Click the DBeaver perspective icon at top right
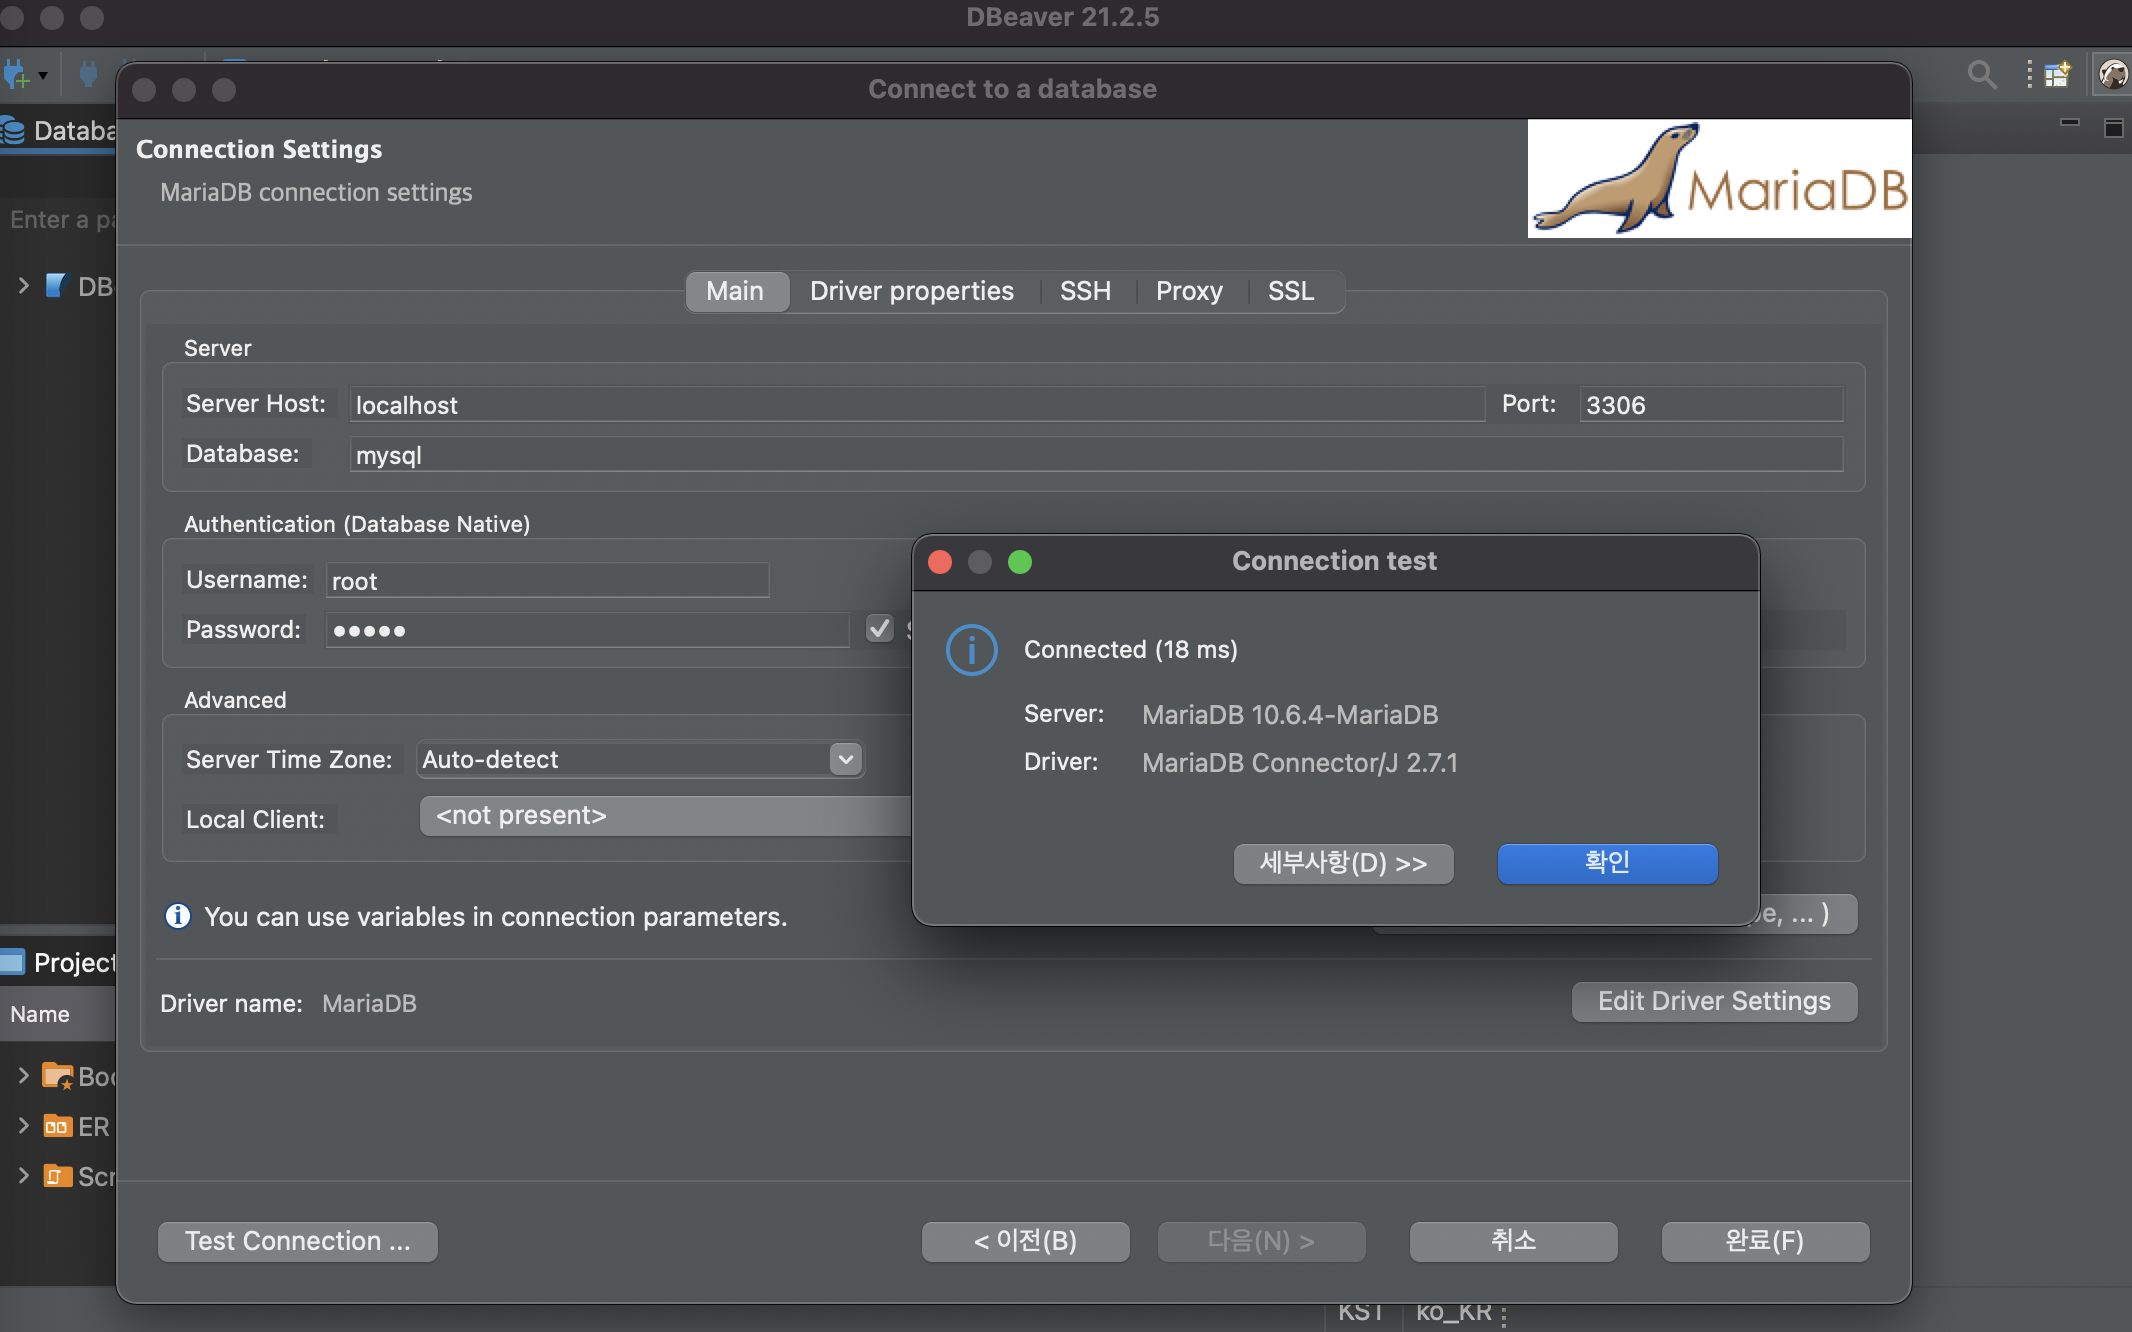This screenshot has width=2132, height=1332. coord(2113,75)
